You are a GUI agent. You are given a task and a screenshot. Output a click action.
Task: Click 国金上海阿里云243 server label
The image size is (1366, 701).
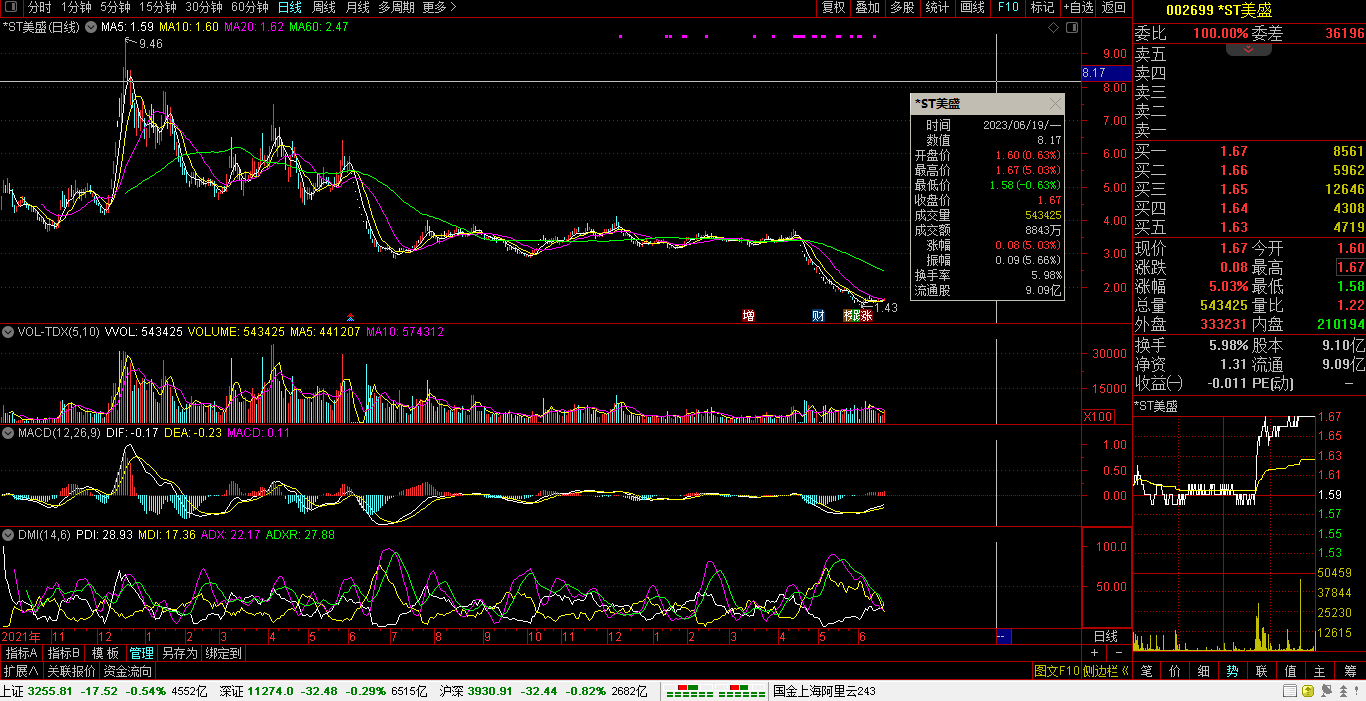[x=825, y=691]
